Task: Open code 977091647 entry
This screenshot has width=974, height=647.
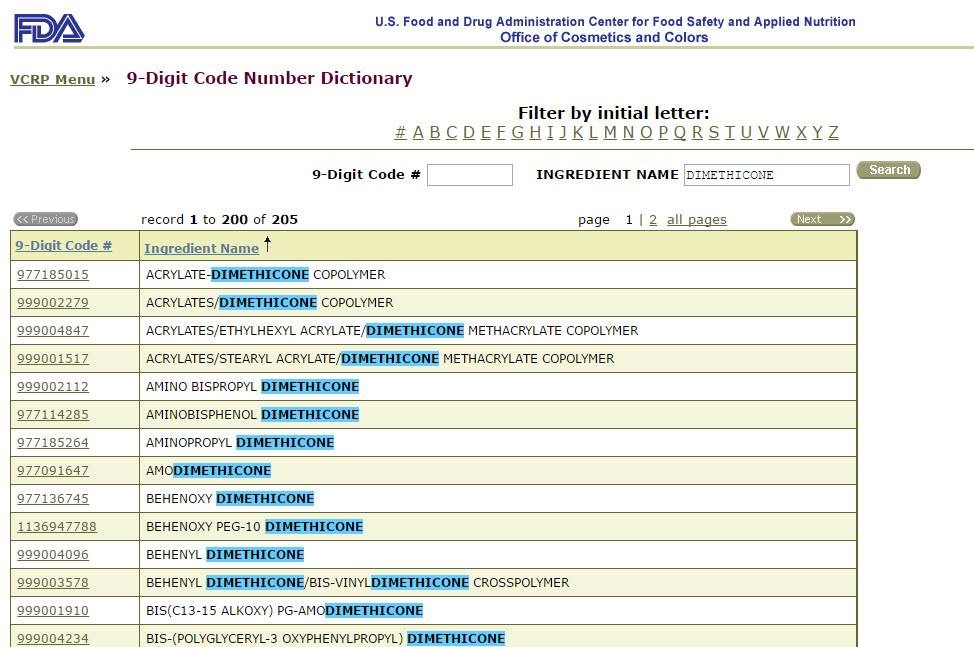Action: pyautogui.click(x=53, y=471)
